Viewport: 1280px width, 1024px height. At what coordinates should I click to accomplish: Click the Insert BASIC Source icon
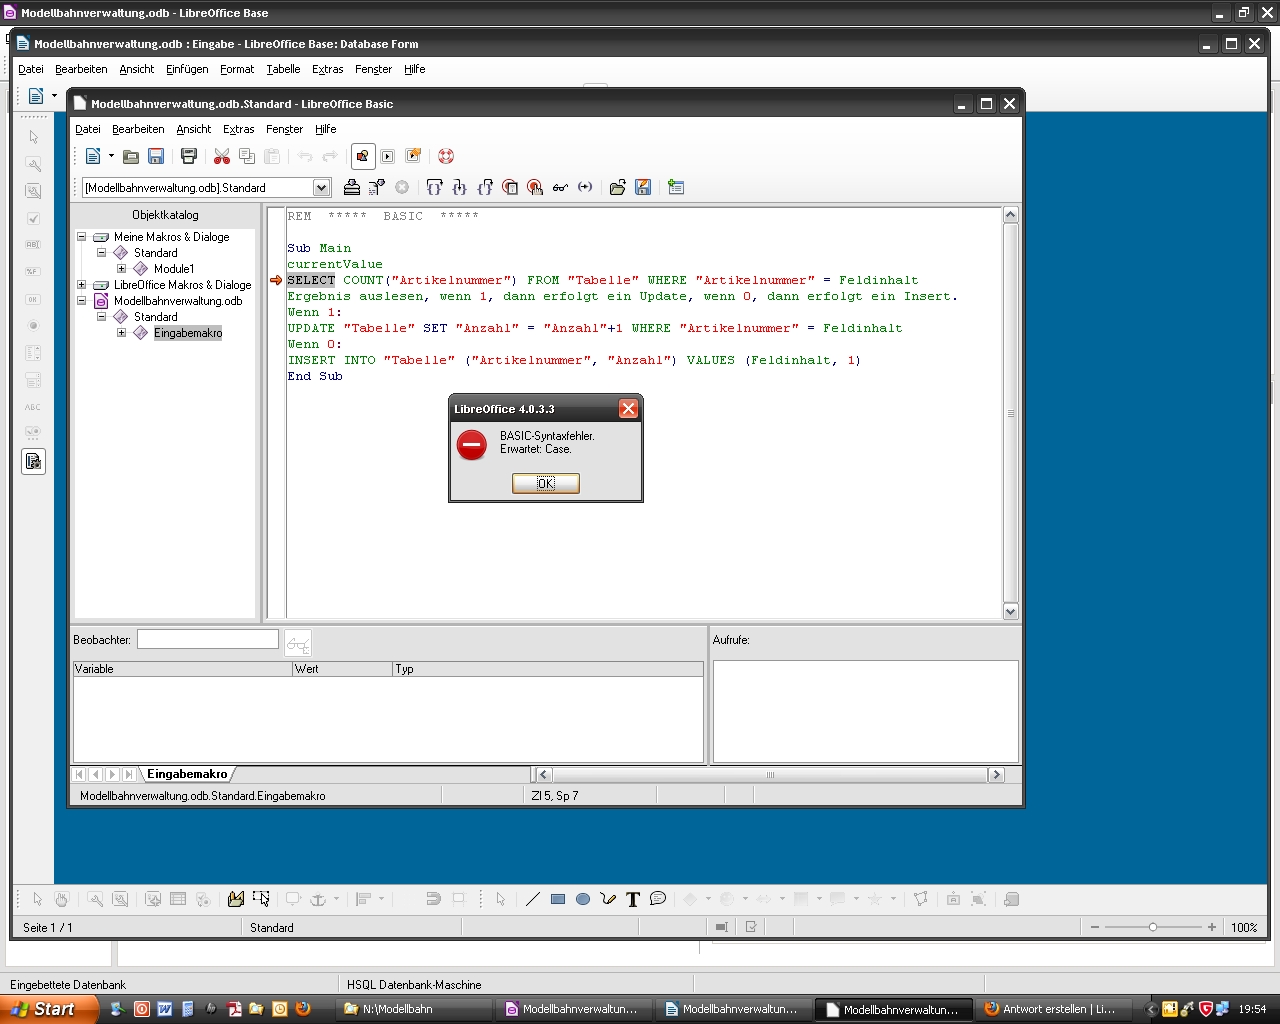coord(618,187)
